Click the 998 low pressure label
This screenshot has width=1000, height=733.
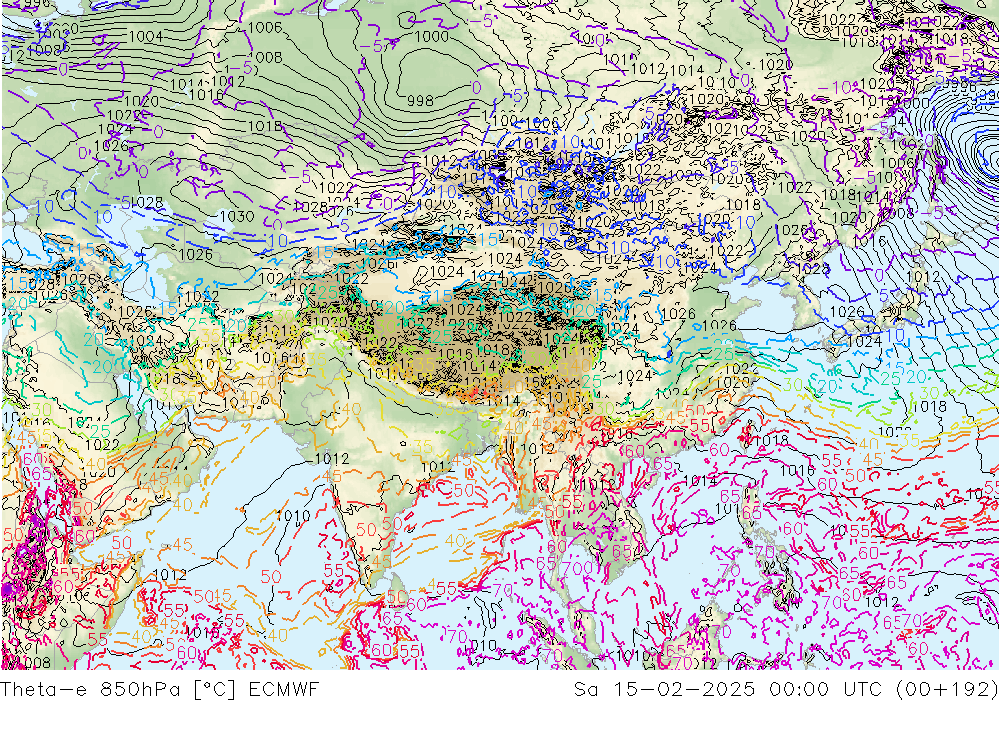click(420, 101)
